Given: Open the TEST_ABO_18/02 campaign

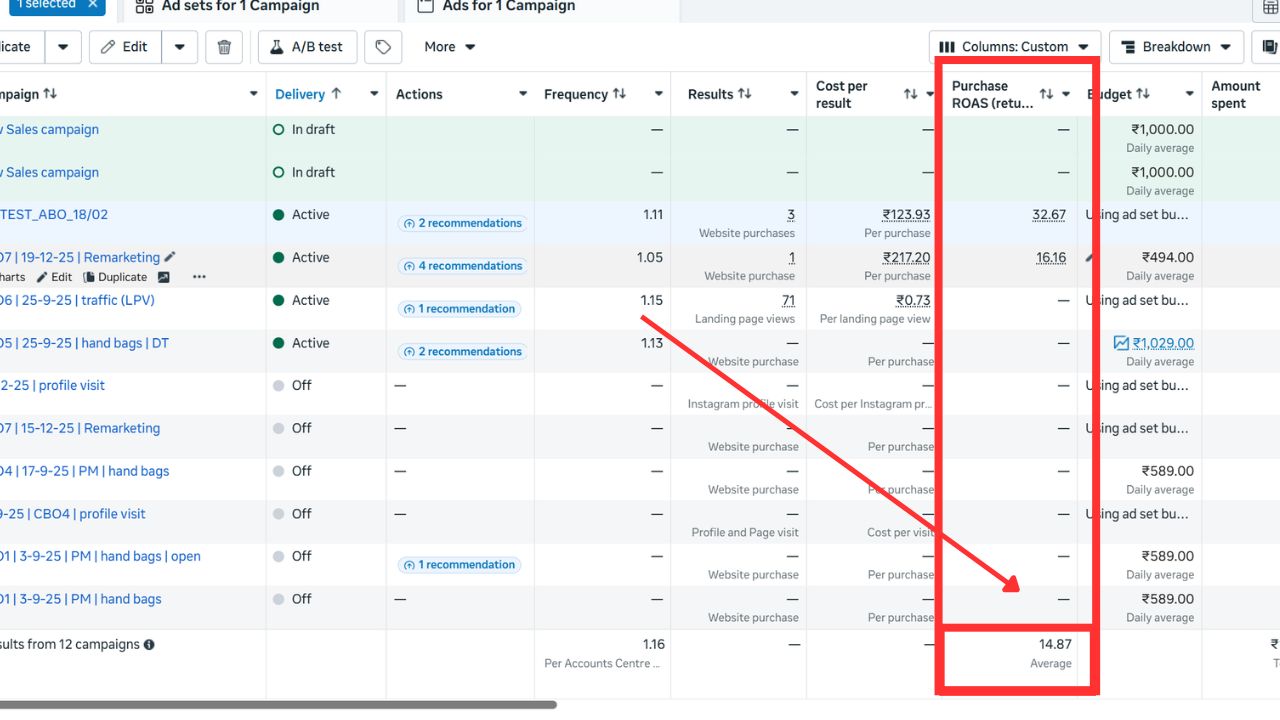Looking at the screenshot, I should tap(55, 215).
